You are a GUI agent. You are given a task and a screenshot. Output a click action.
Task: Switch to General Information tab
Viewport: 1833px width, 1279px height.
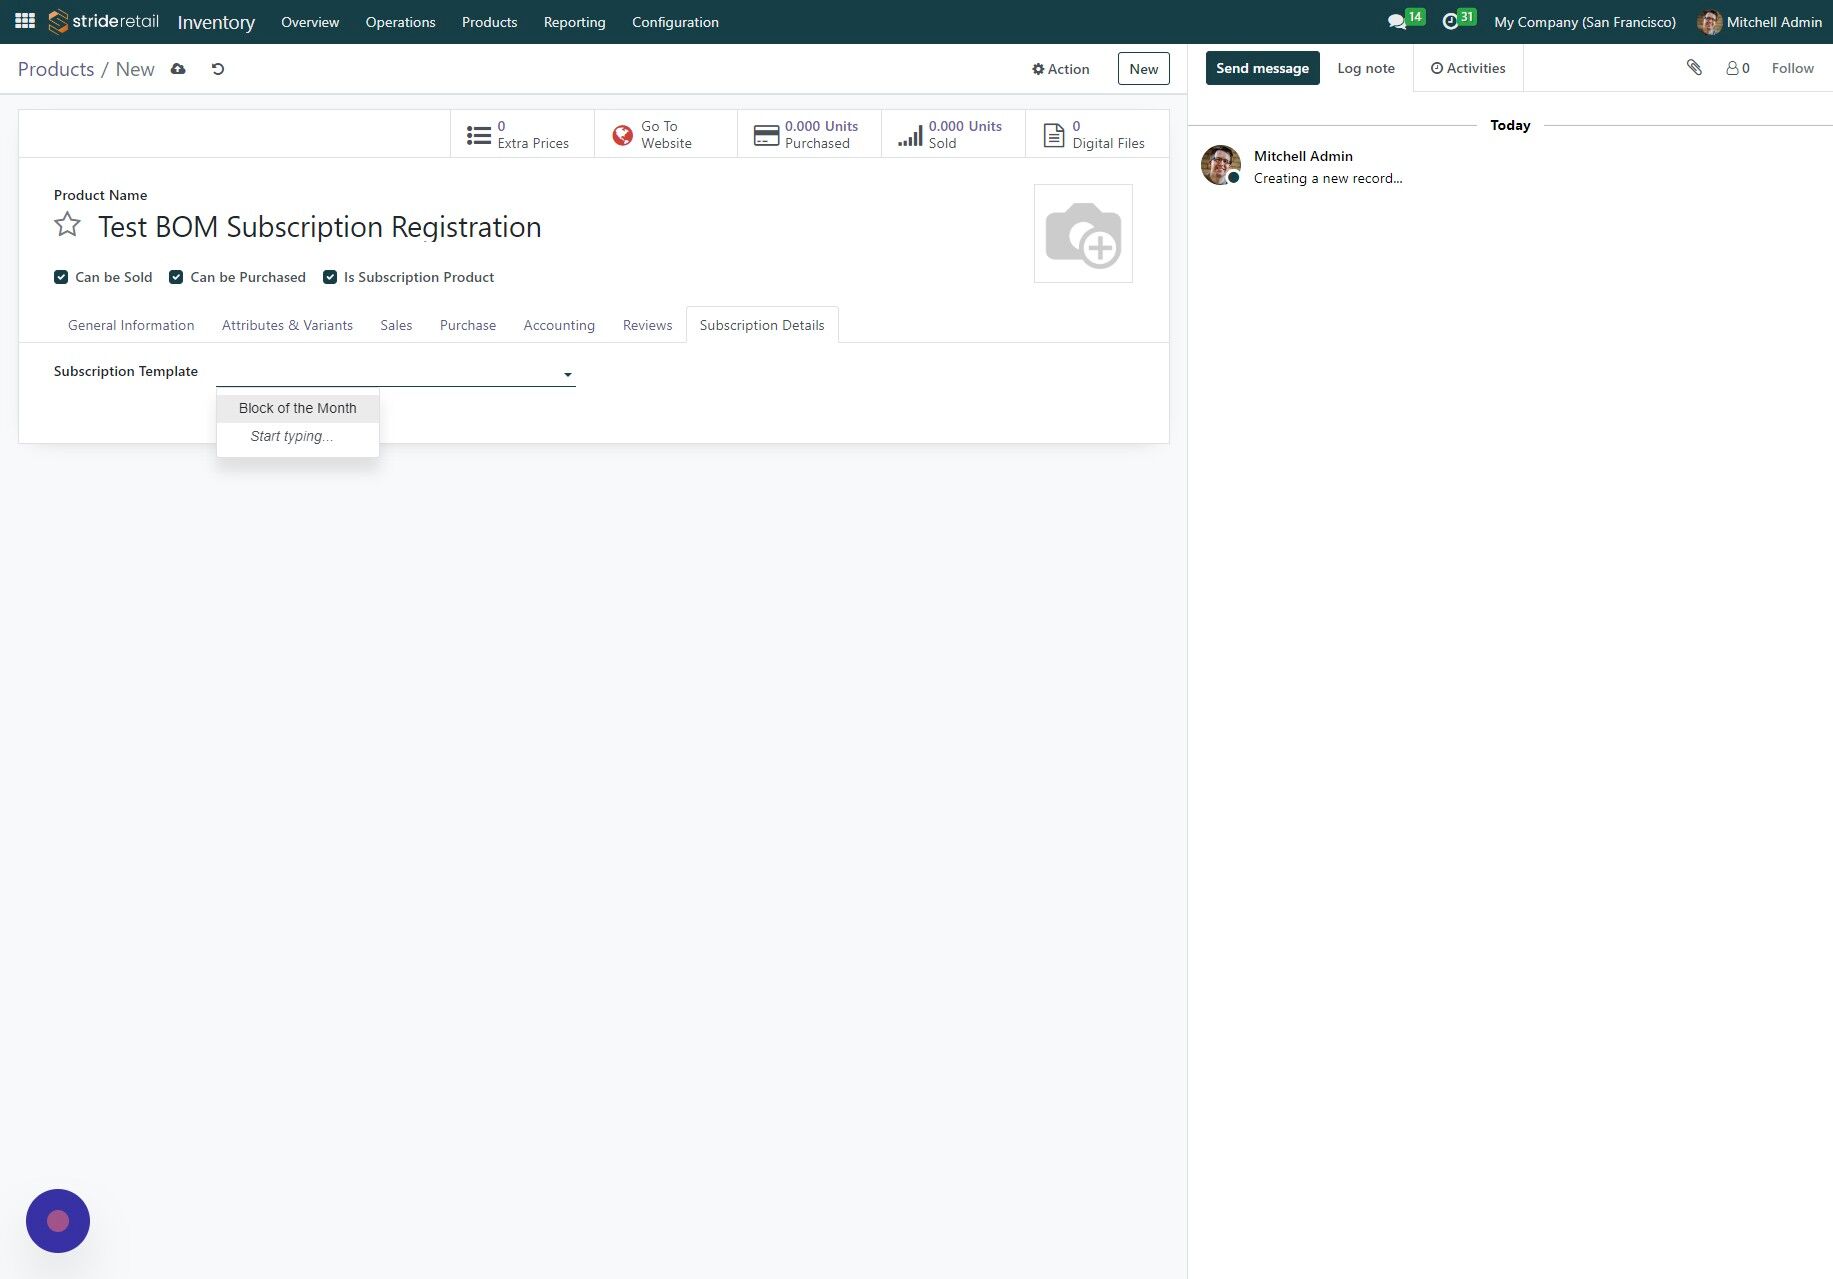pyautogui.click(x=131, y=325)
